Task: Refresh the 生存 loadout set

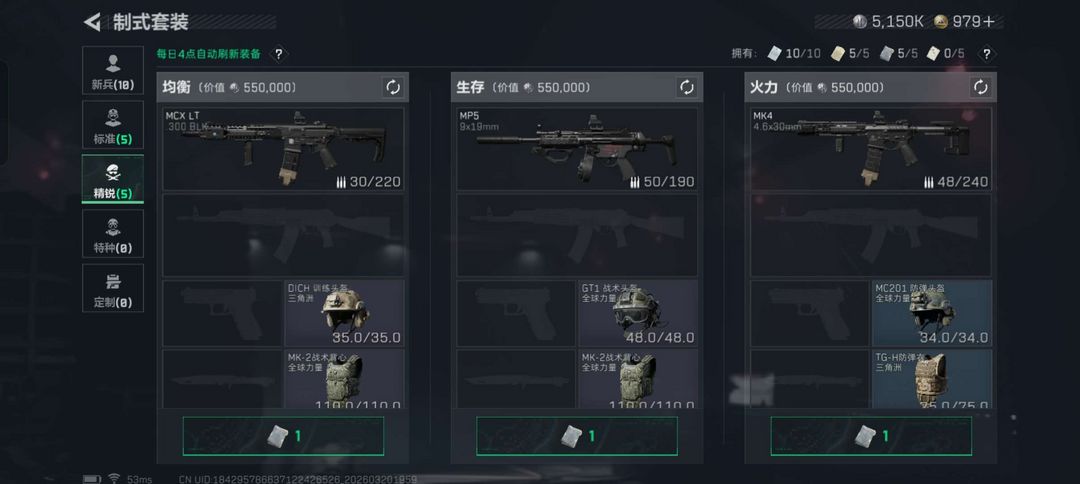Action: click(687, 87)
